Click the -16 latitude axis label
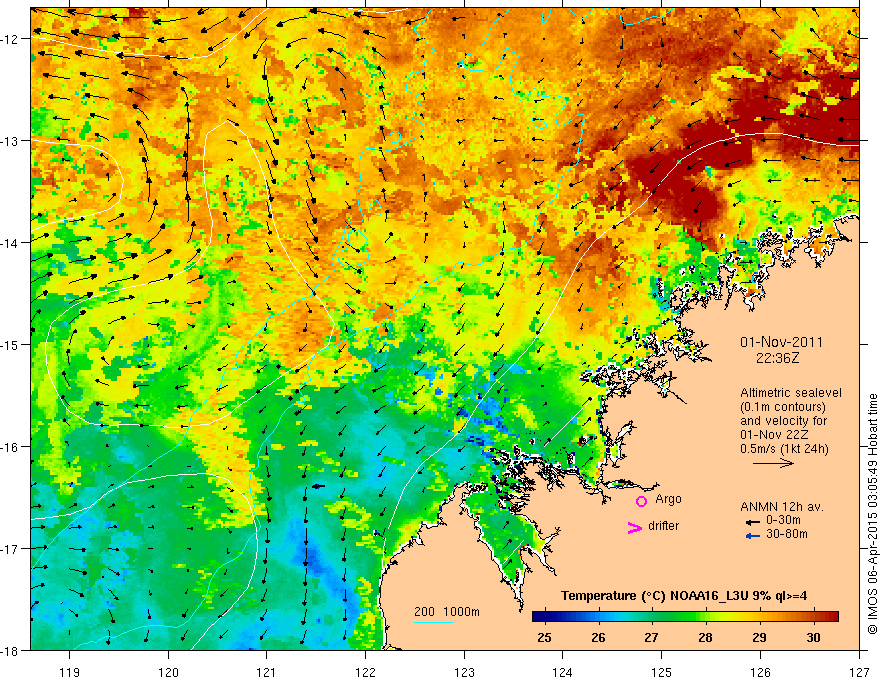This screenshot has height=680, width=880. [11, 447]
